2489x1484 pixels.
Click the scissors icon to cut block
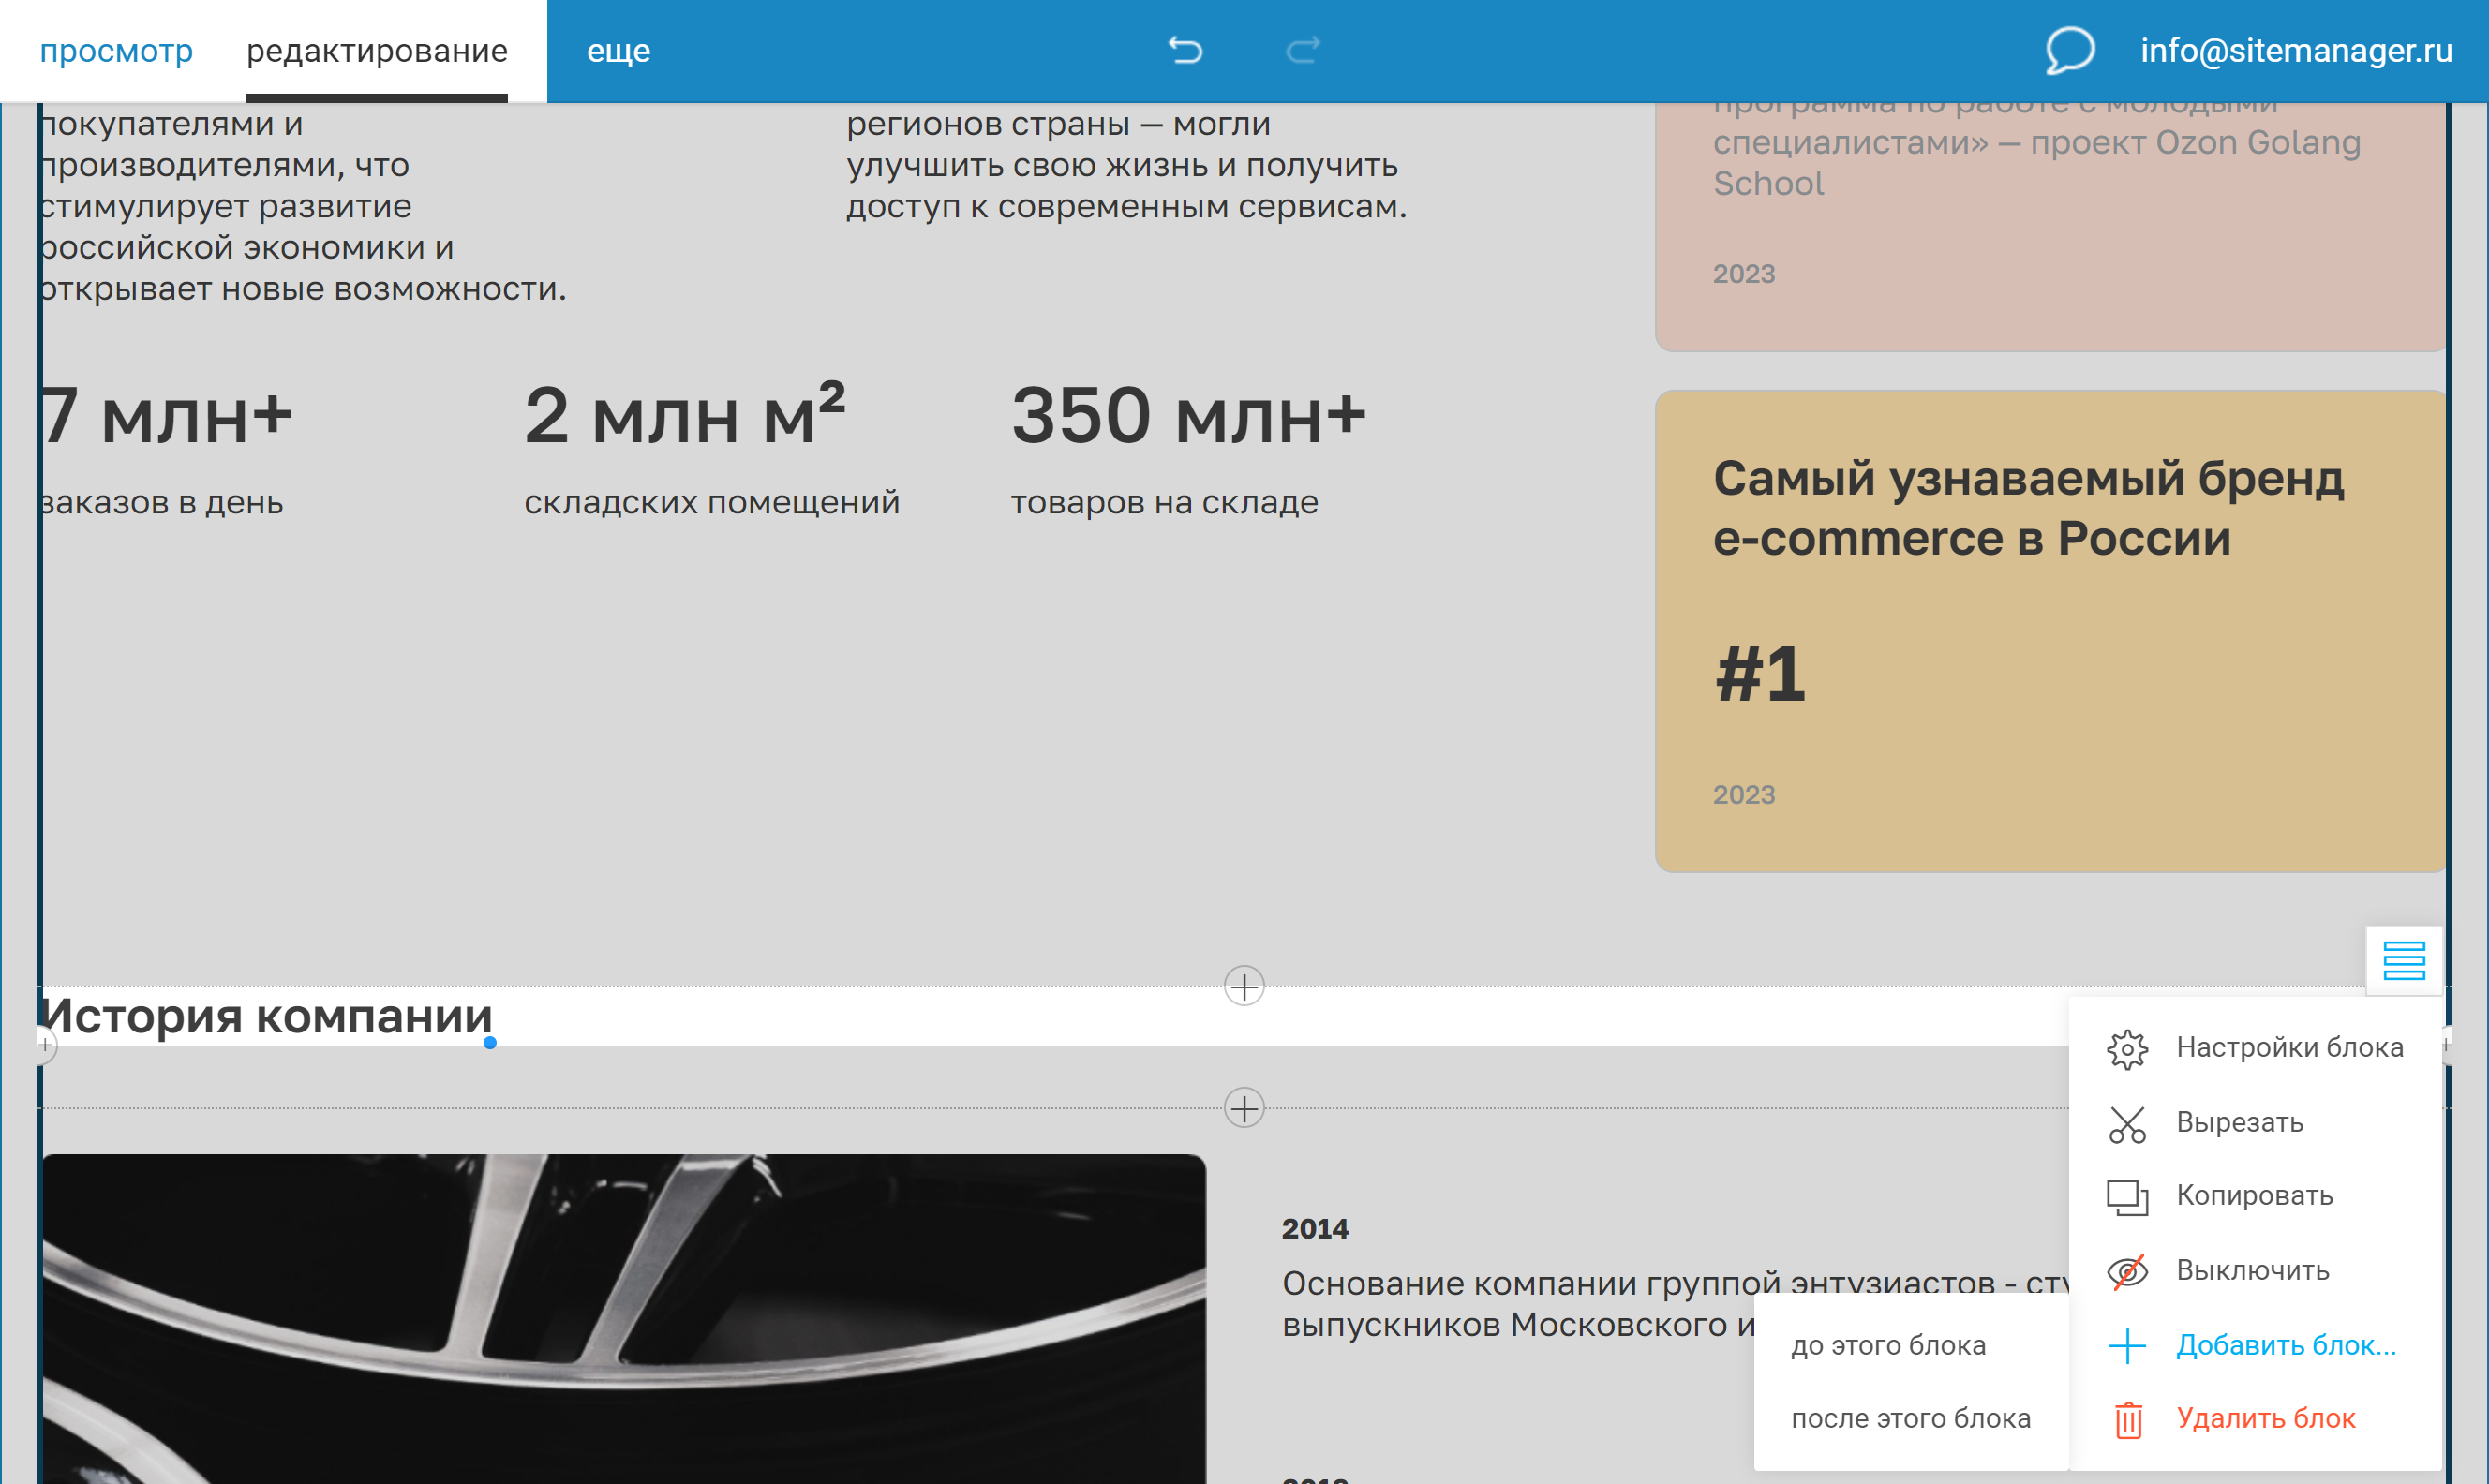[2127, 1124]
